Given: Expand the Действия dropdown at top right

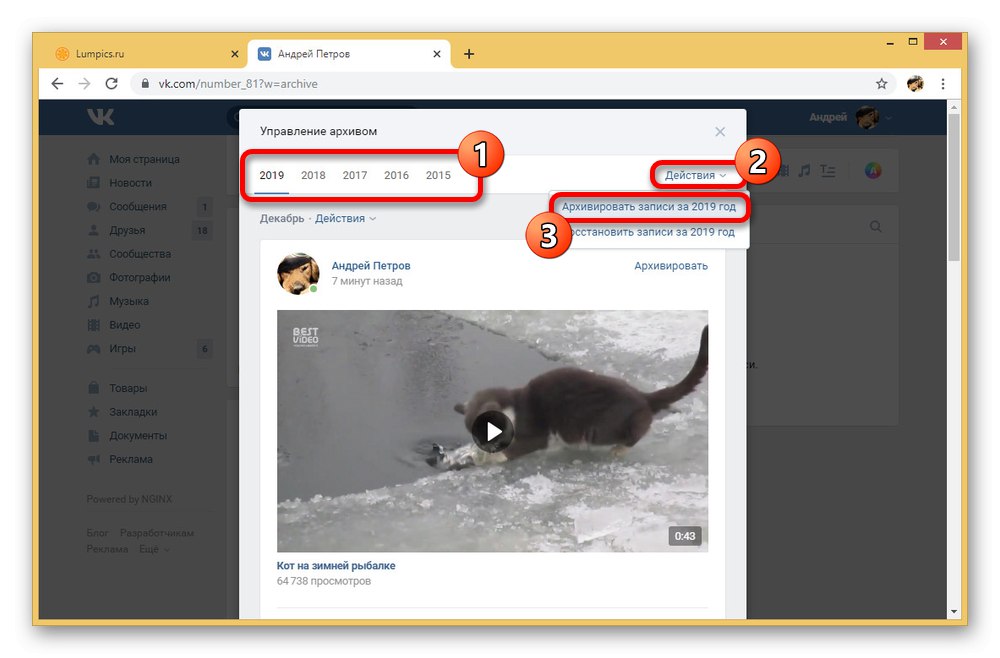Looking at the screenshot, I should pyautogui.click(x=695, y=175).
